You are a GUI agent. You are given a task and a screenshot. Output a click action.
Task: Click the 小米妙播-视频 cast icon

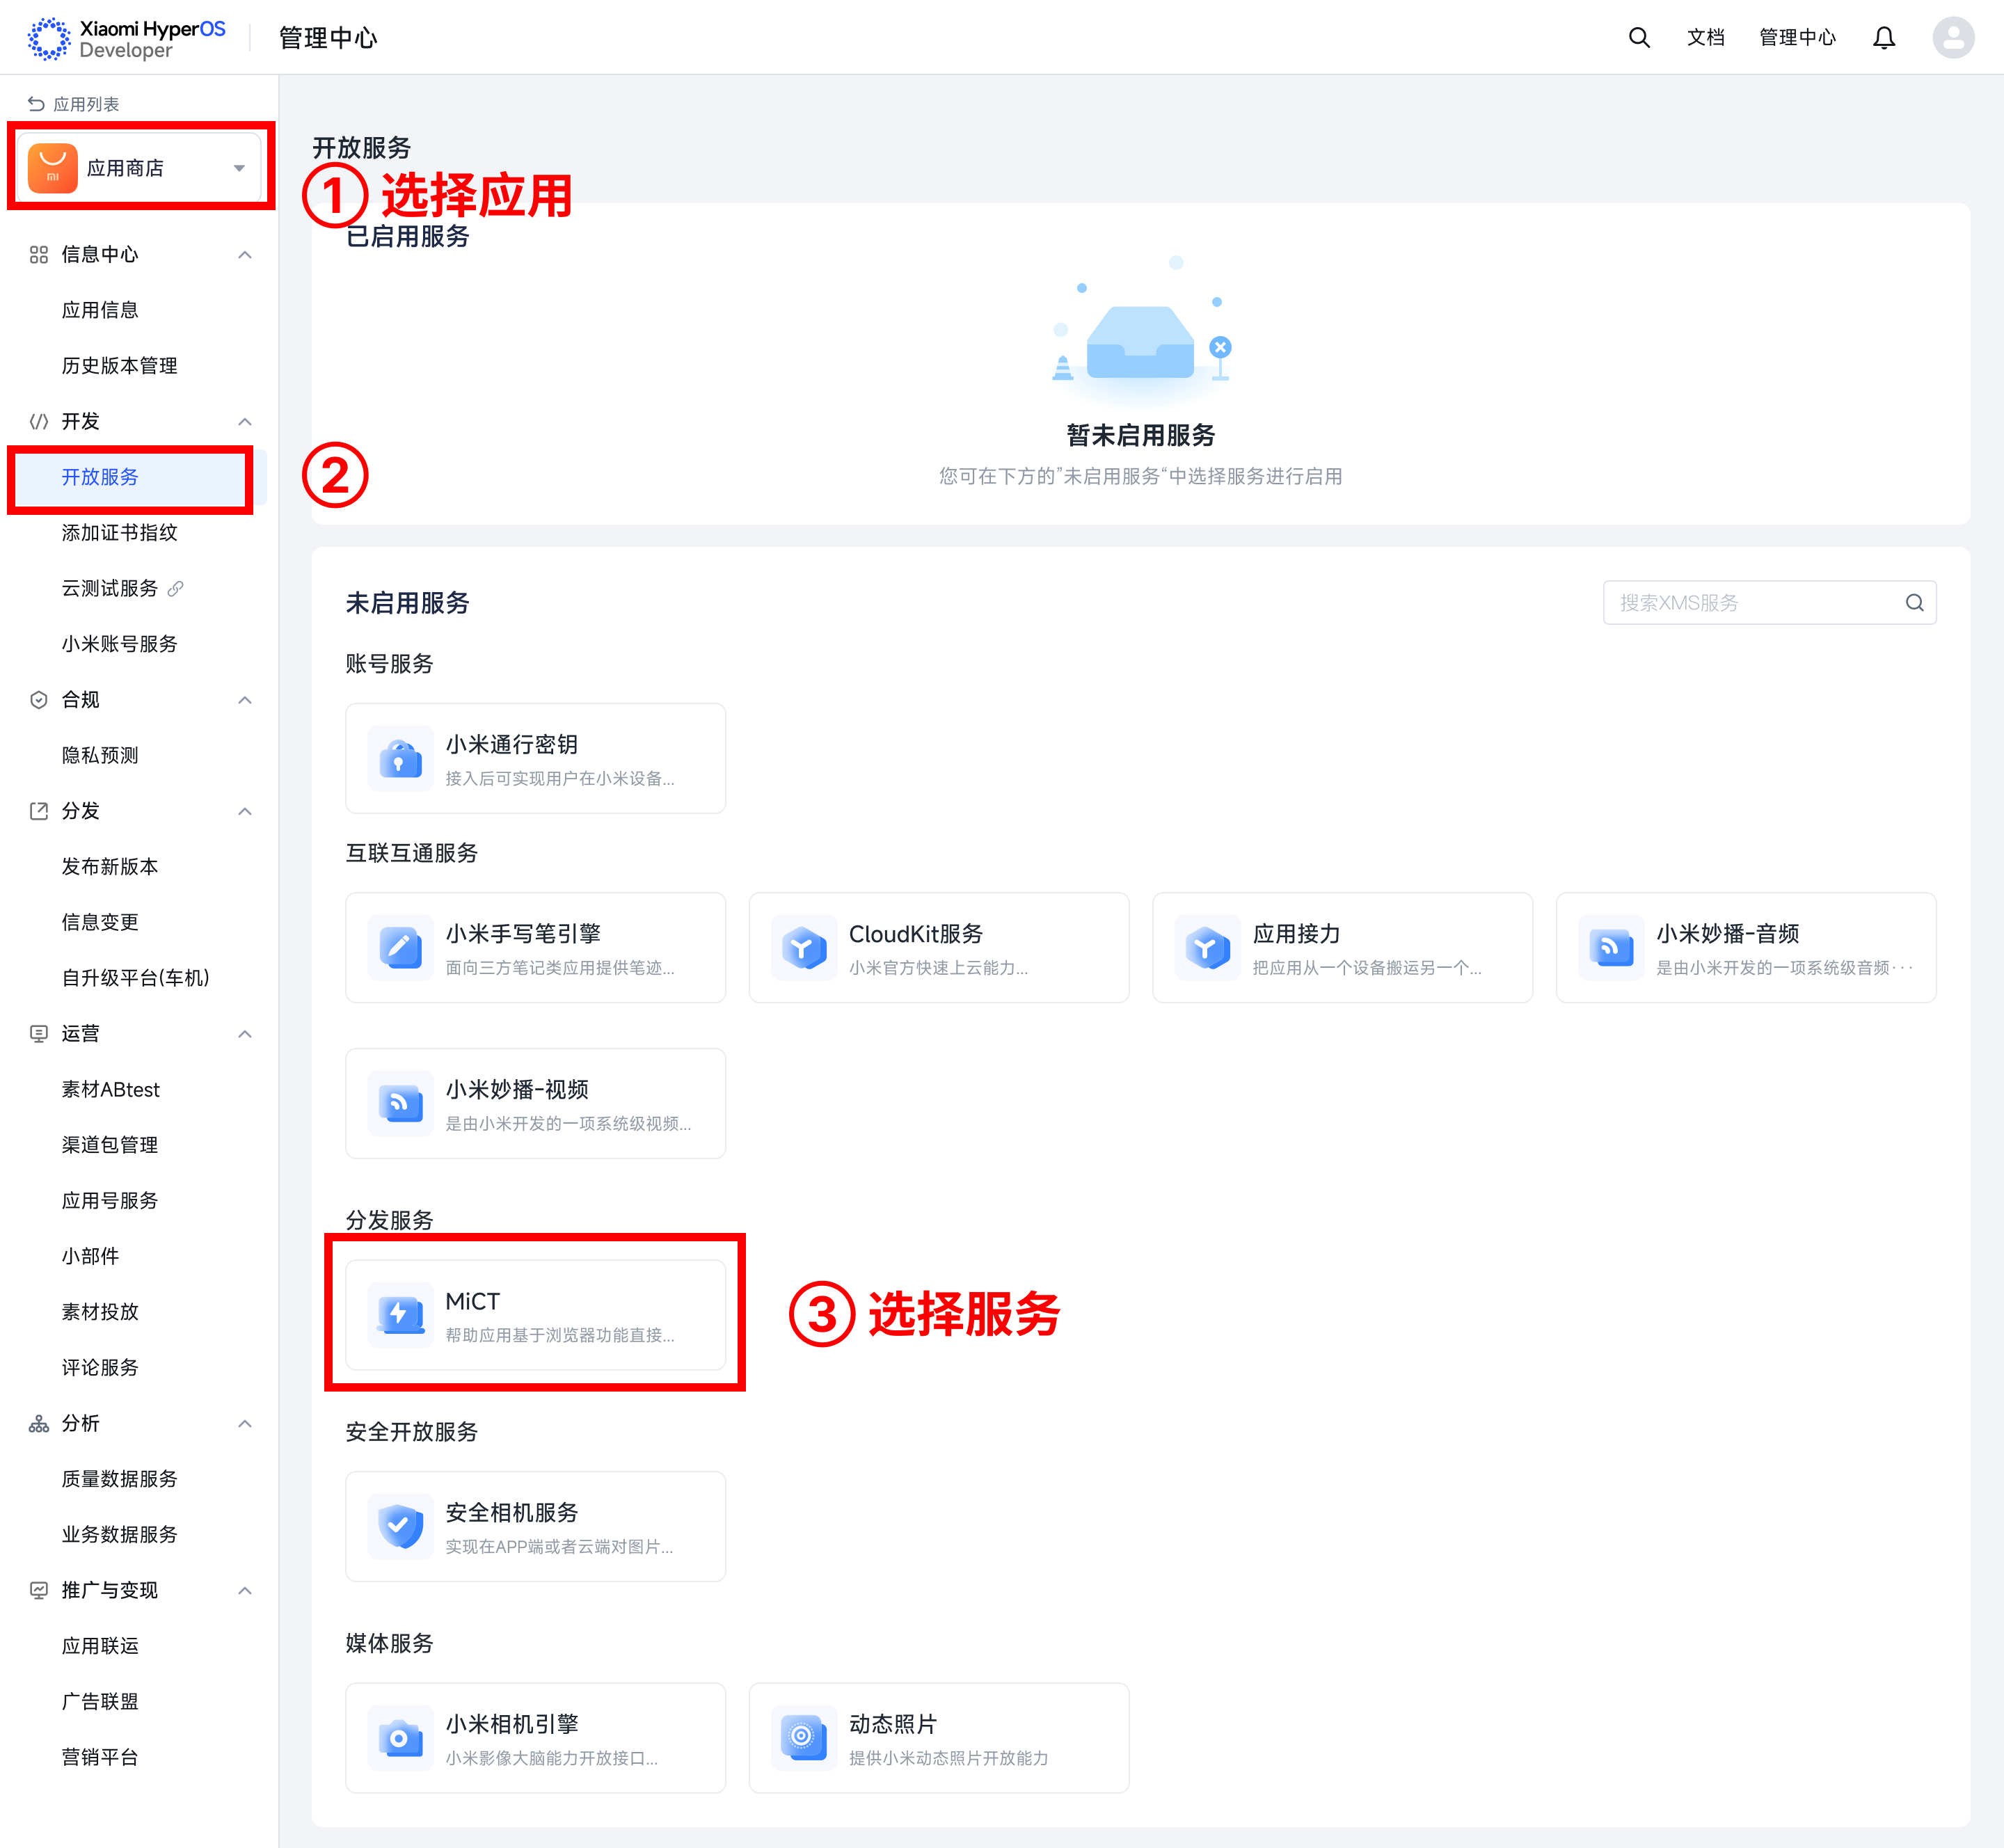pyautogui.click(x=401, y=1104)
